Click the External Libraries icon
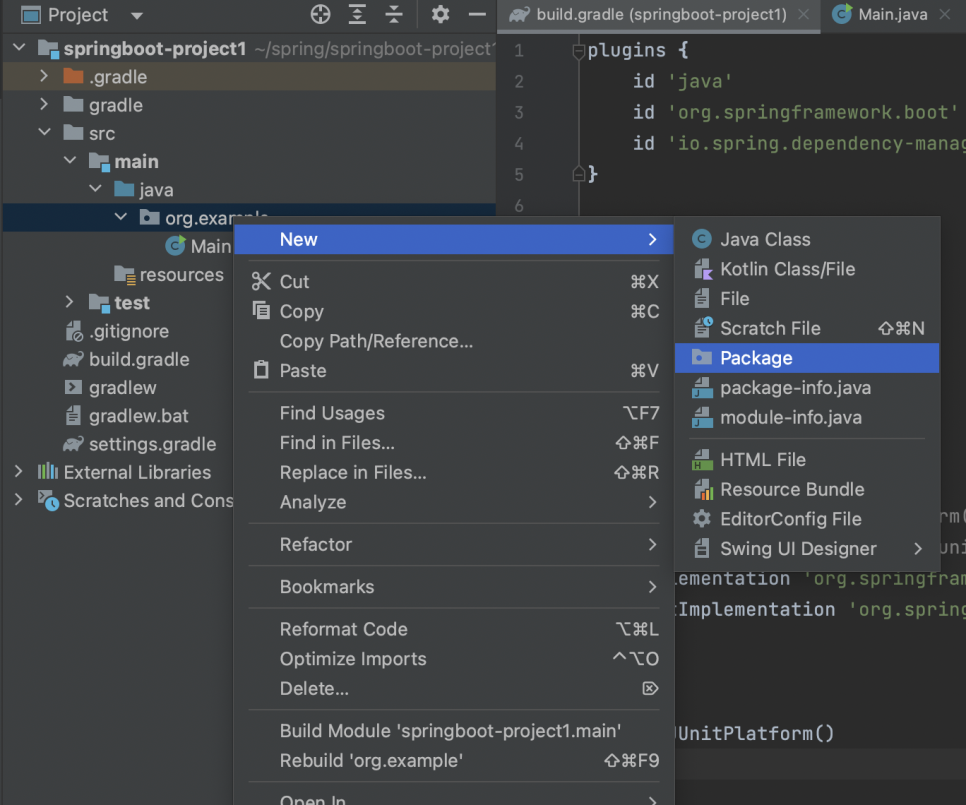Image resolution: width=966 pixels, height=805 pixels. coord(47,472)
